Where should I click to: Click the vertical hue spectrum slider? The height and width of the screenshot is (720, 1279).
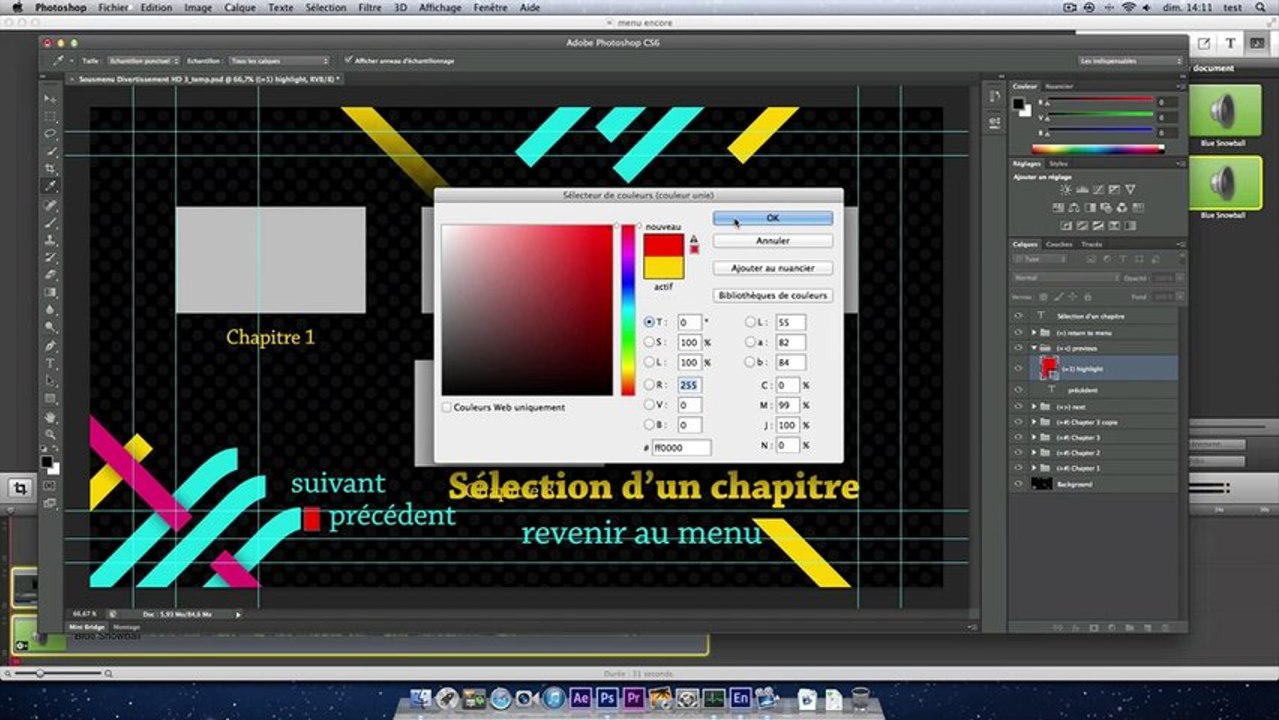tap(628, 310)
